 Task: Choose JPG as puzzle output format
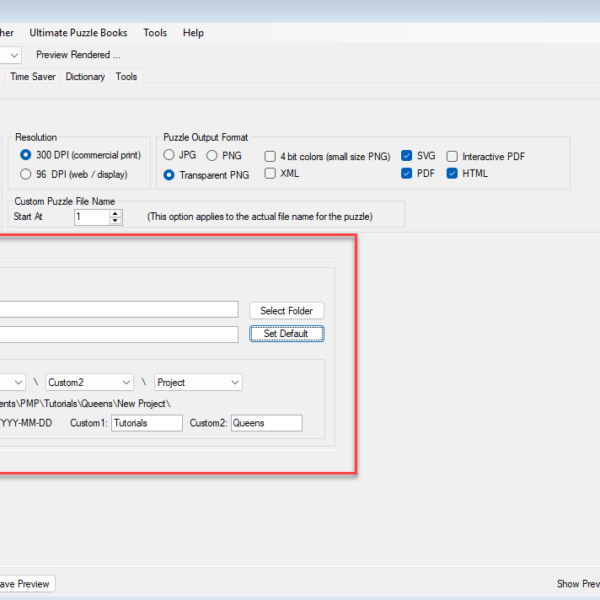[169, 156]
